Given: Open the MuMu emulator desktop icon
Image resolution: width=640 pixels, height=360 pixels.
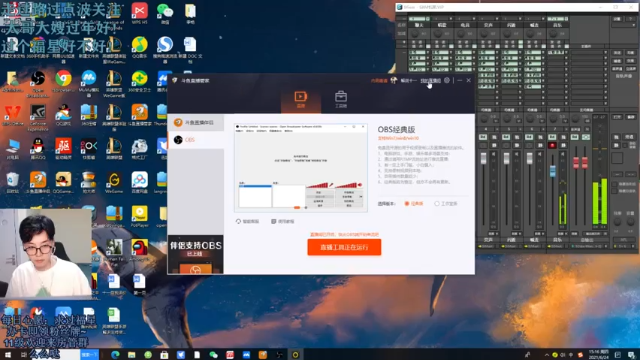Looking at the screenshot, I should [89, 83].
